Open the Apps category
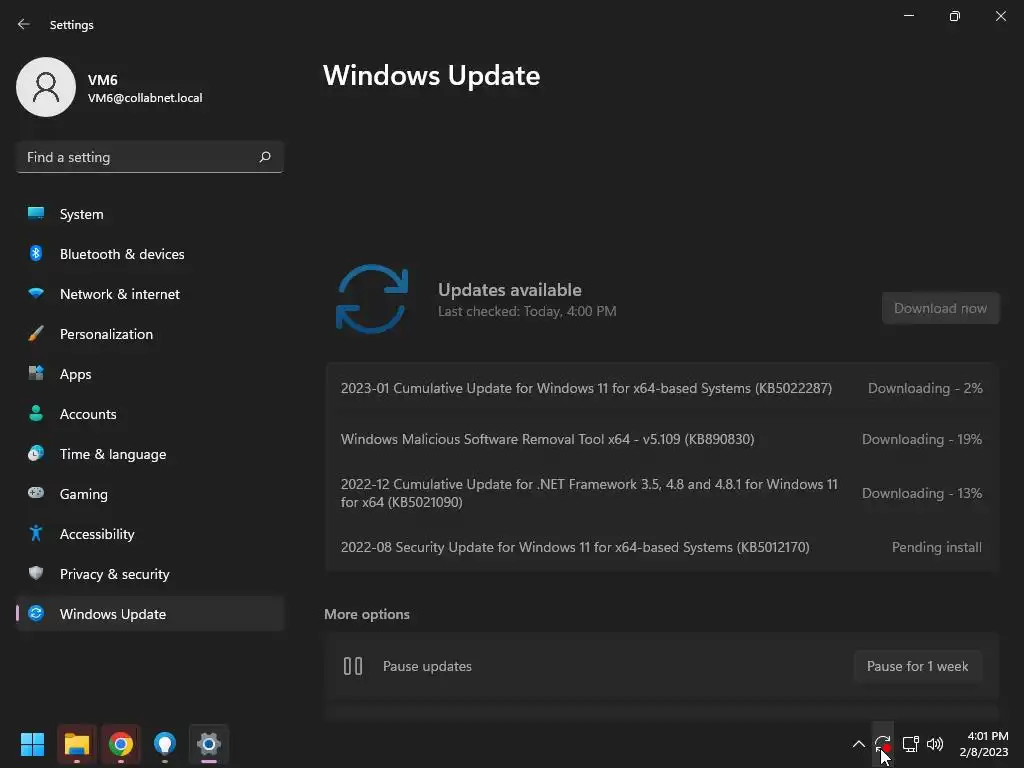Screen dimensions: 1024x768 (150, 374)
